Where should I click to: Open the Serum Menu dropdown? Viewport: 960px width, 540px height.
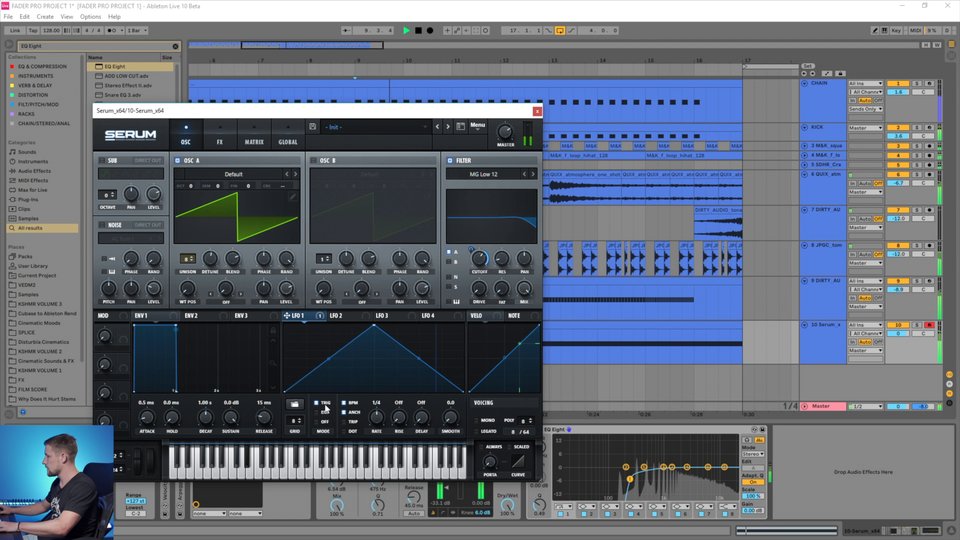[478, 126]
